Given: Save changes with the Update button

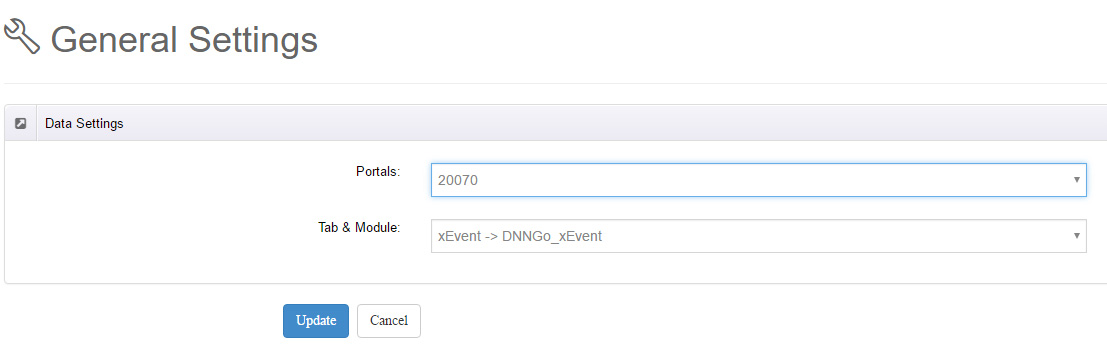Looking at the screenshot, I should click(316, 321).
